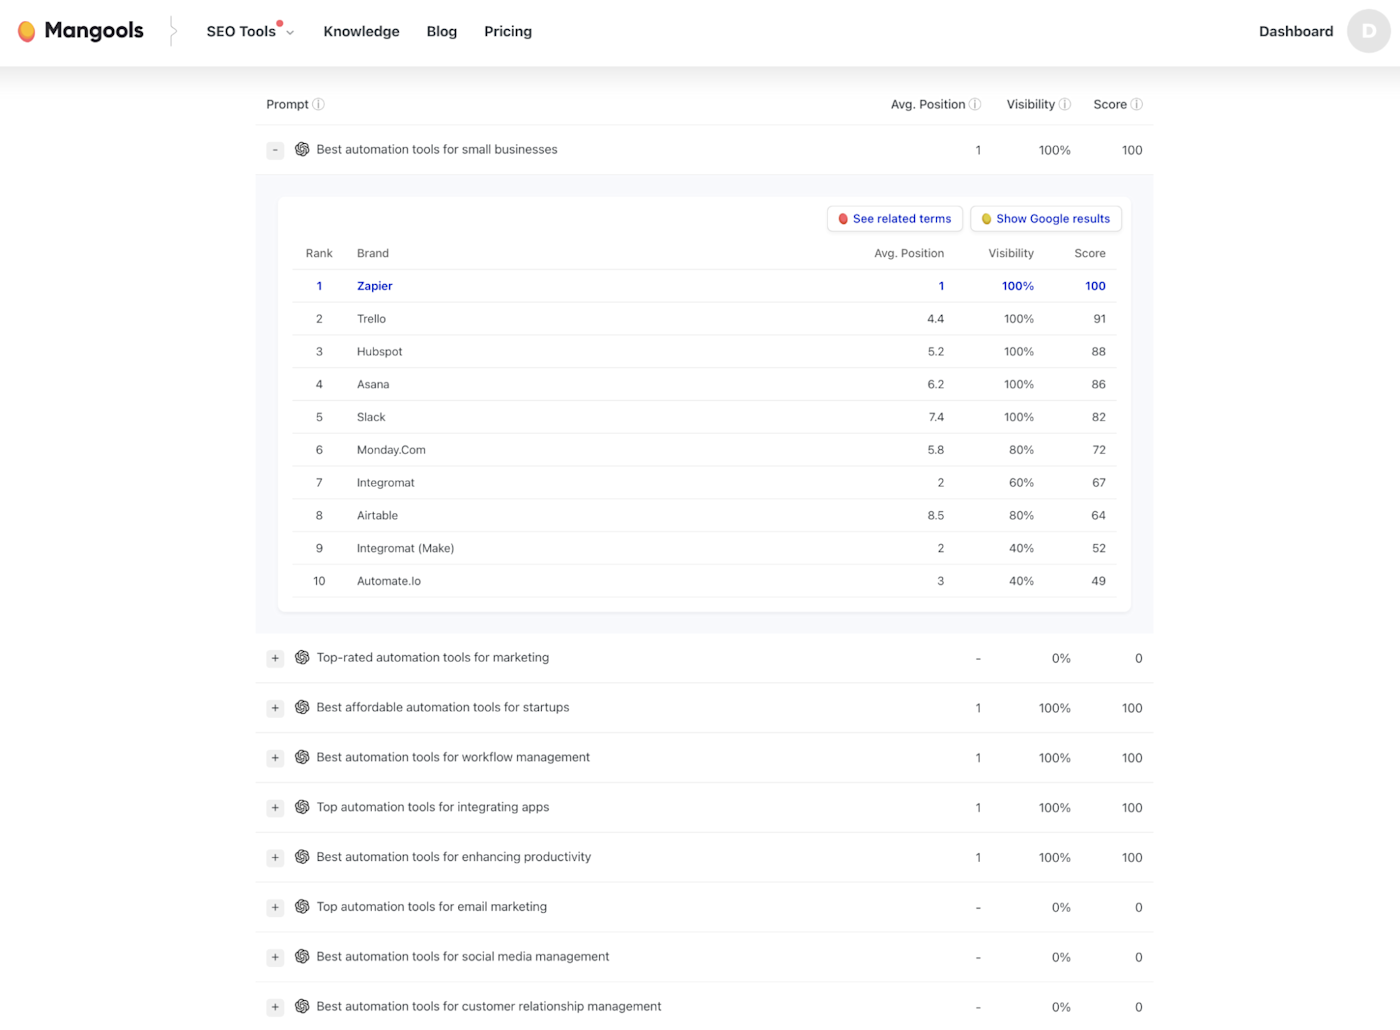Select the Hubspot brand row
Image resolution: width=1400 pixels, height=1030 pixels.
pyautogui.click(x=705, y=352)
